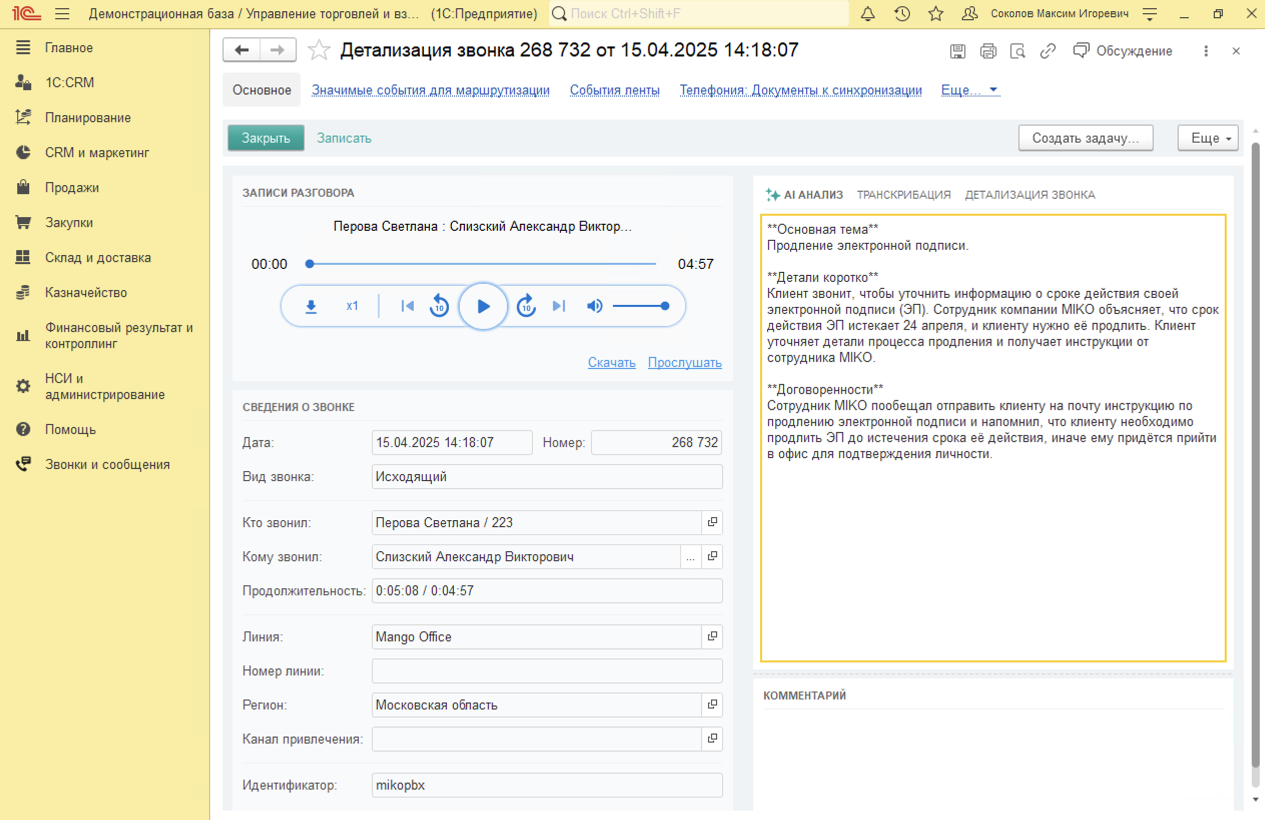Toggle playback speed x1

coord(352,306)
